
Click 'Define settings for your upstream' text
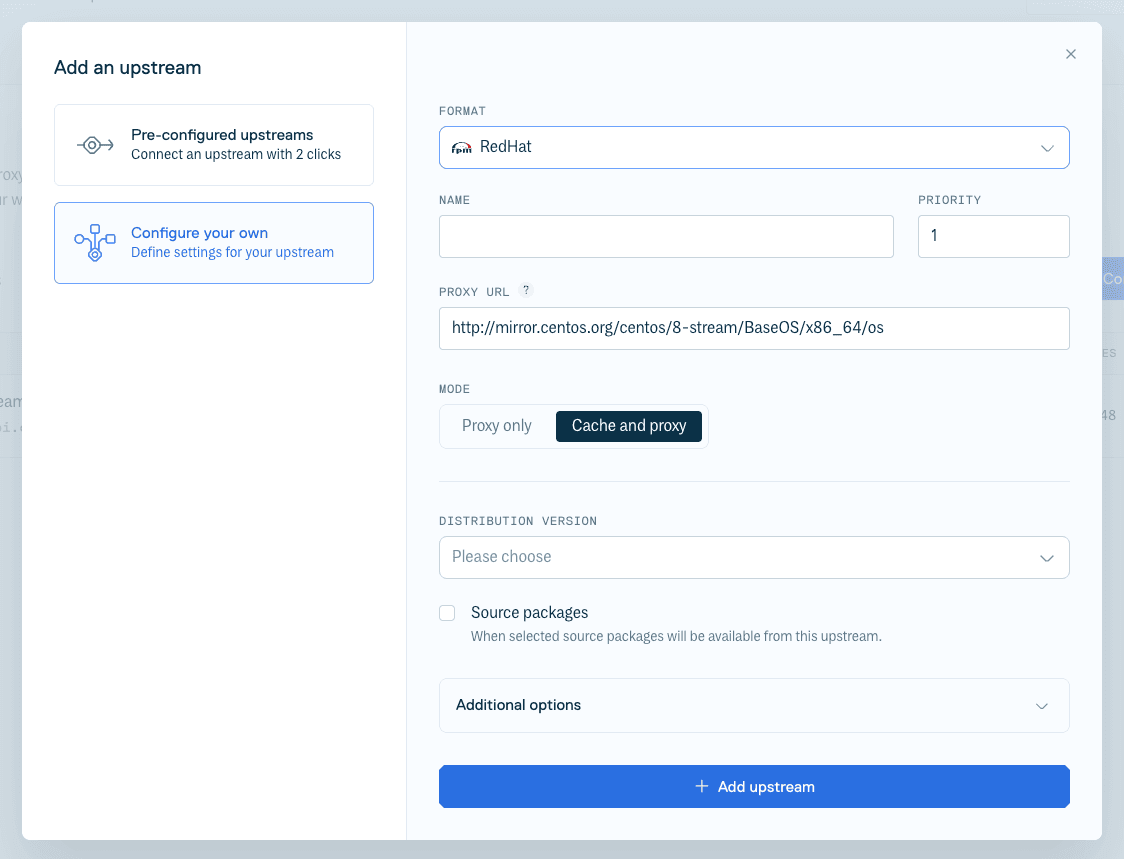[232, 252]
